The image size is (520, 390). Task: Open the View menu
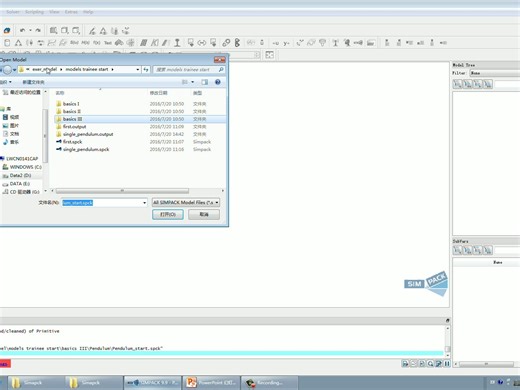click(x=54, y=12)
